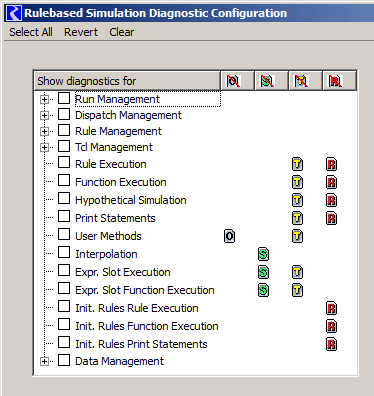Enable the Data Management checkbox
This screenshot has width=374, height=396.
[x=64, y=361]
